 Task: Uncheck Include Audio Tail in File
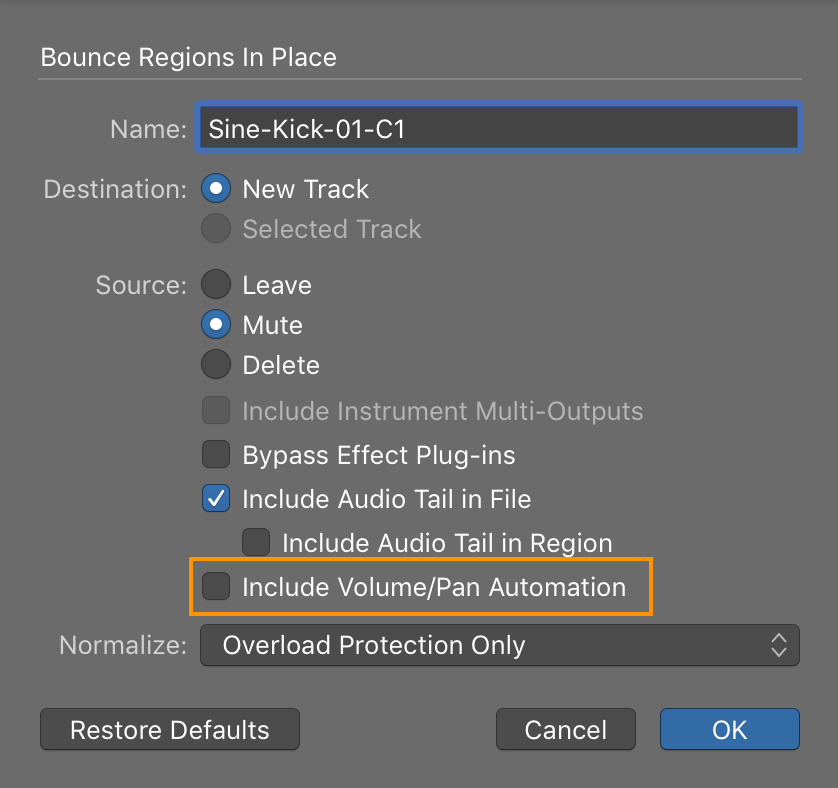[216, 498]
